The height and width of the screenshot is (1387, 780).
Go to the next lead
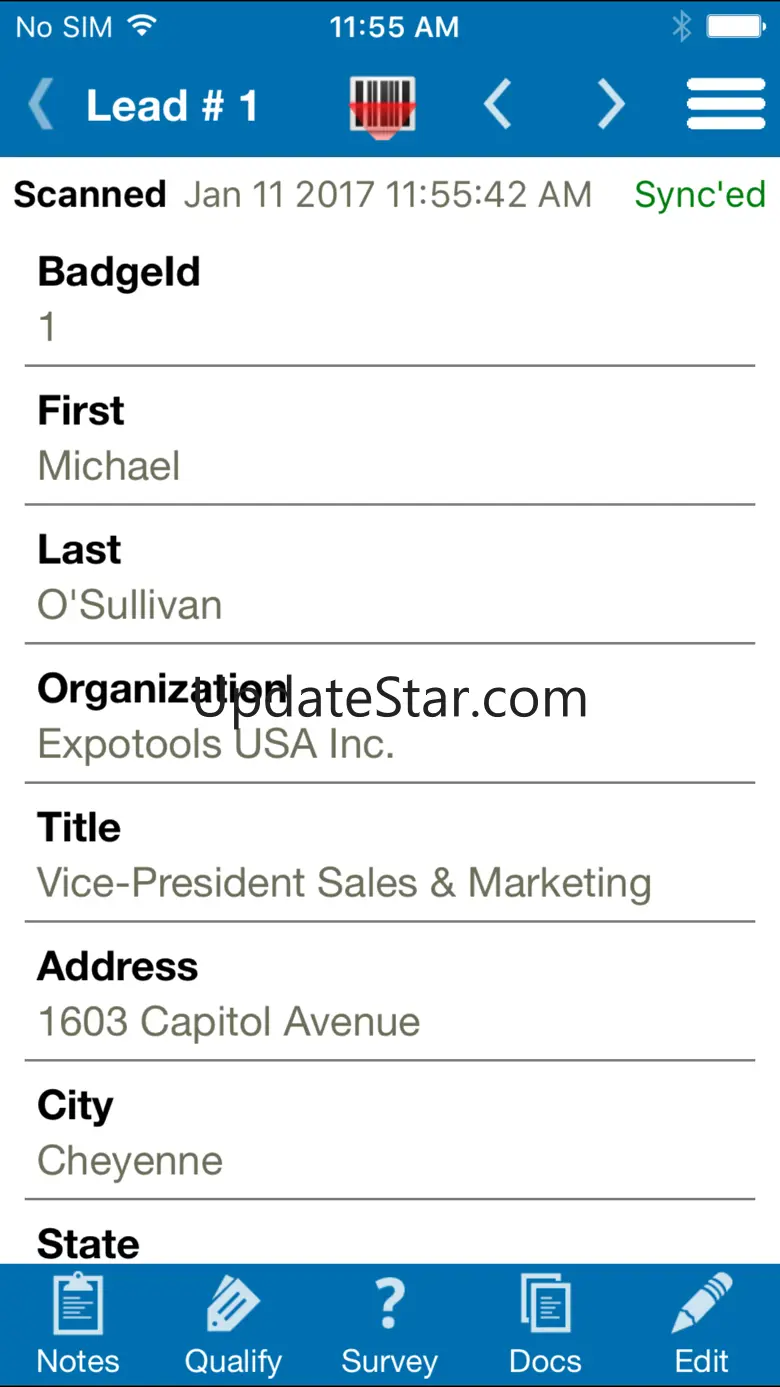coord(611,105)
